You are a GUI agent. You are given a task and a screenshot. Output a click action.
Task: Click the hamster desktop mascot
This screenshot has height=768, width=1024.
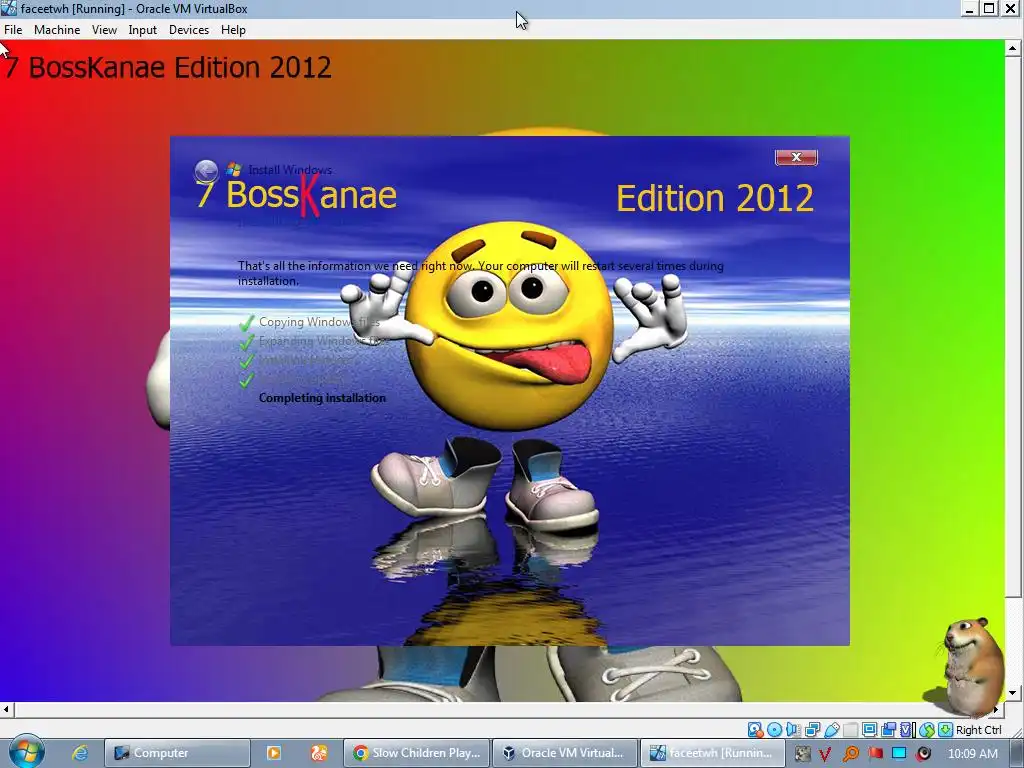pos(972,666)
